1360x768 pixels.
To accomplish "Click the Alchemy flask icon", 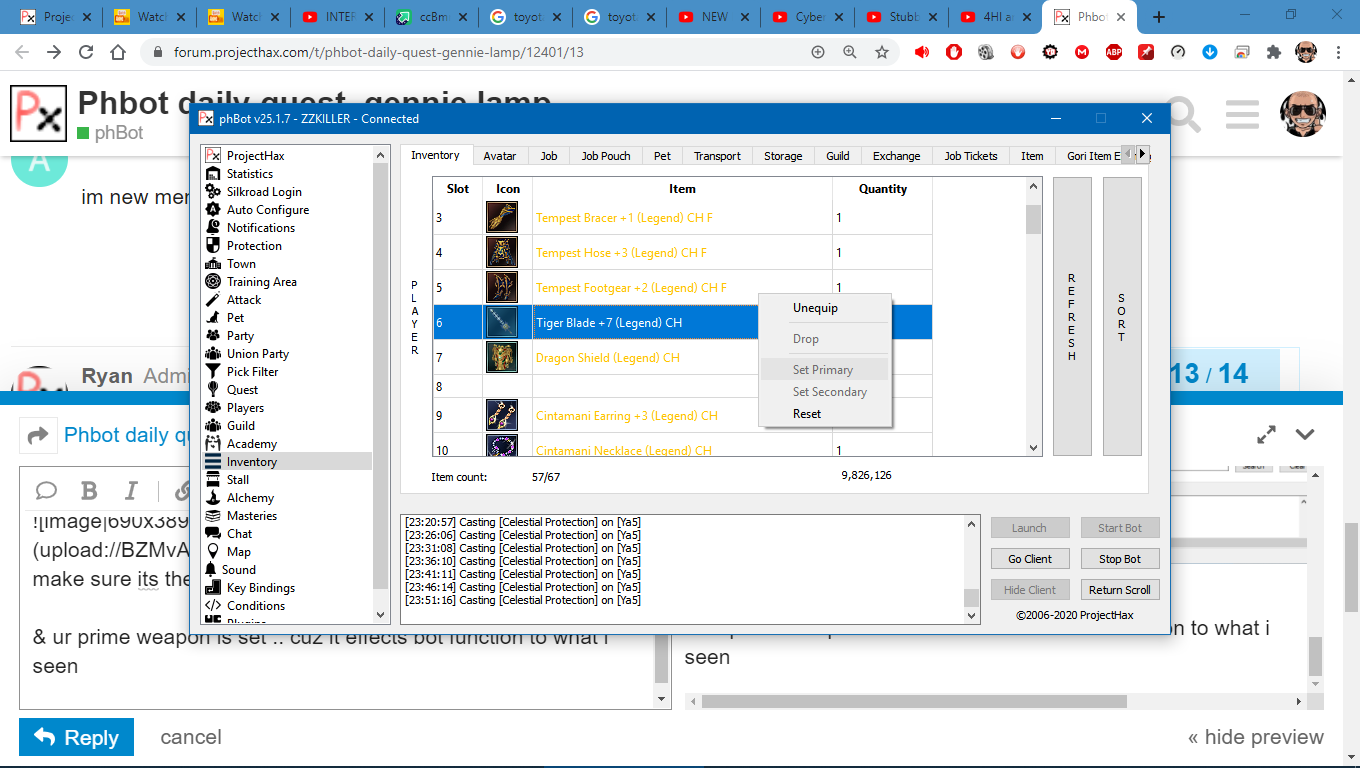I will pyautogui.click(x=212, y=498).
